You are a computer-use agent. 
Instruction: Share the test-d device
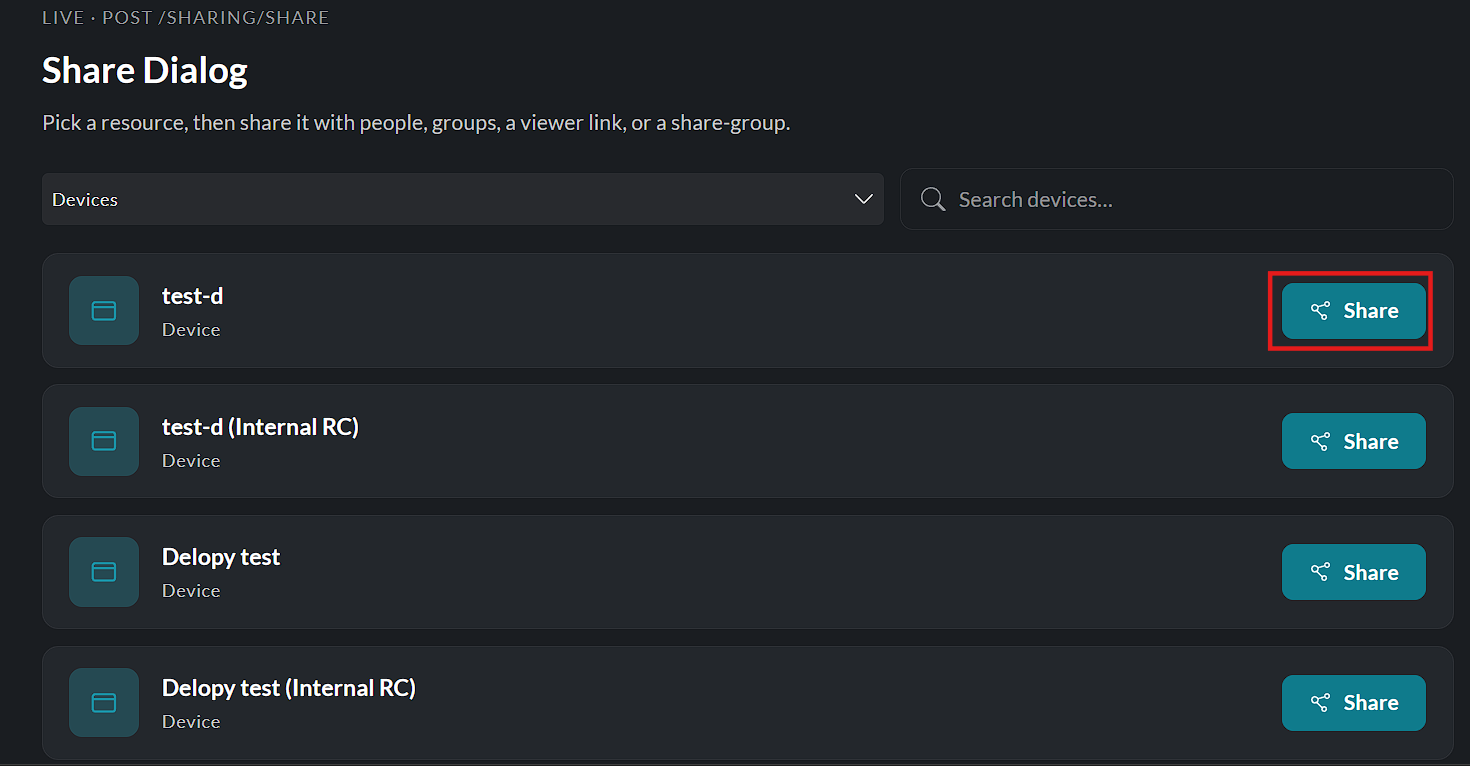click(1353, 311)
